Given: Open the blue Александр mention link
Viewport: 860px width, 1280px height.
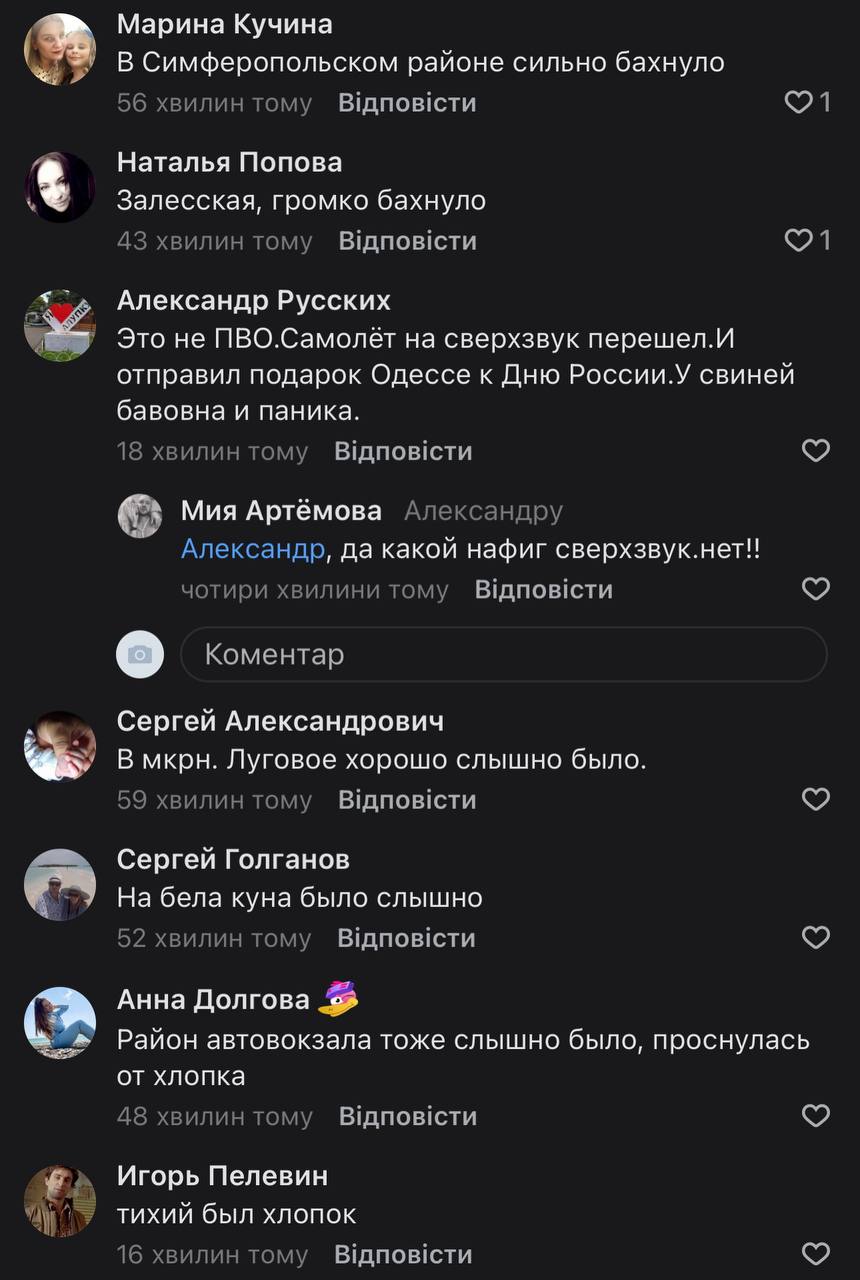Looking at the screenshot, I should [x=253, y=549].
